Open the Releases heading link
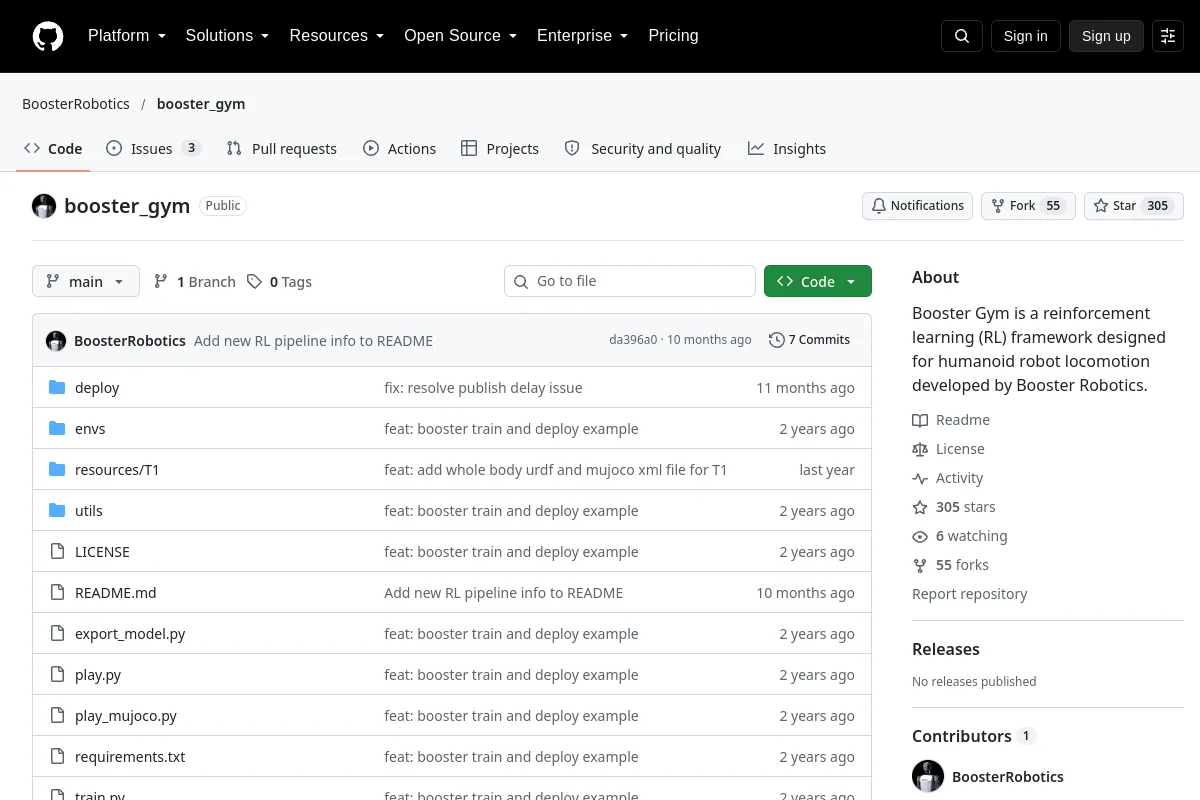This screenshot has height=800, width=1200. click(x=946, y=649)
